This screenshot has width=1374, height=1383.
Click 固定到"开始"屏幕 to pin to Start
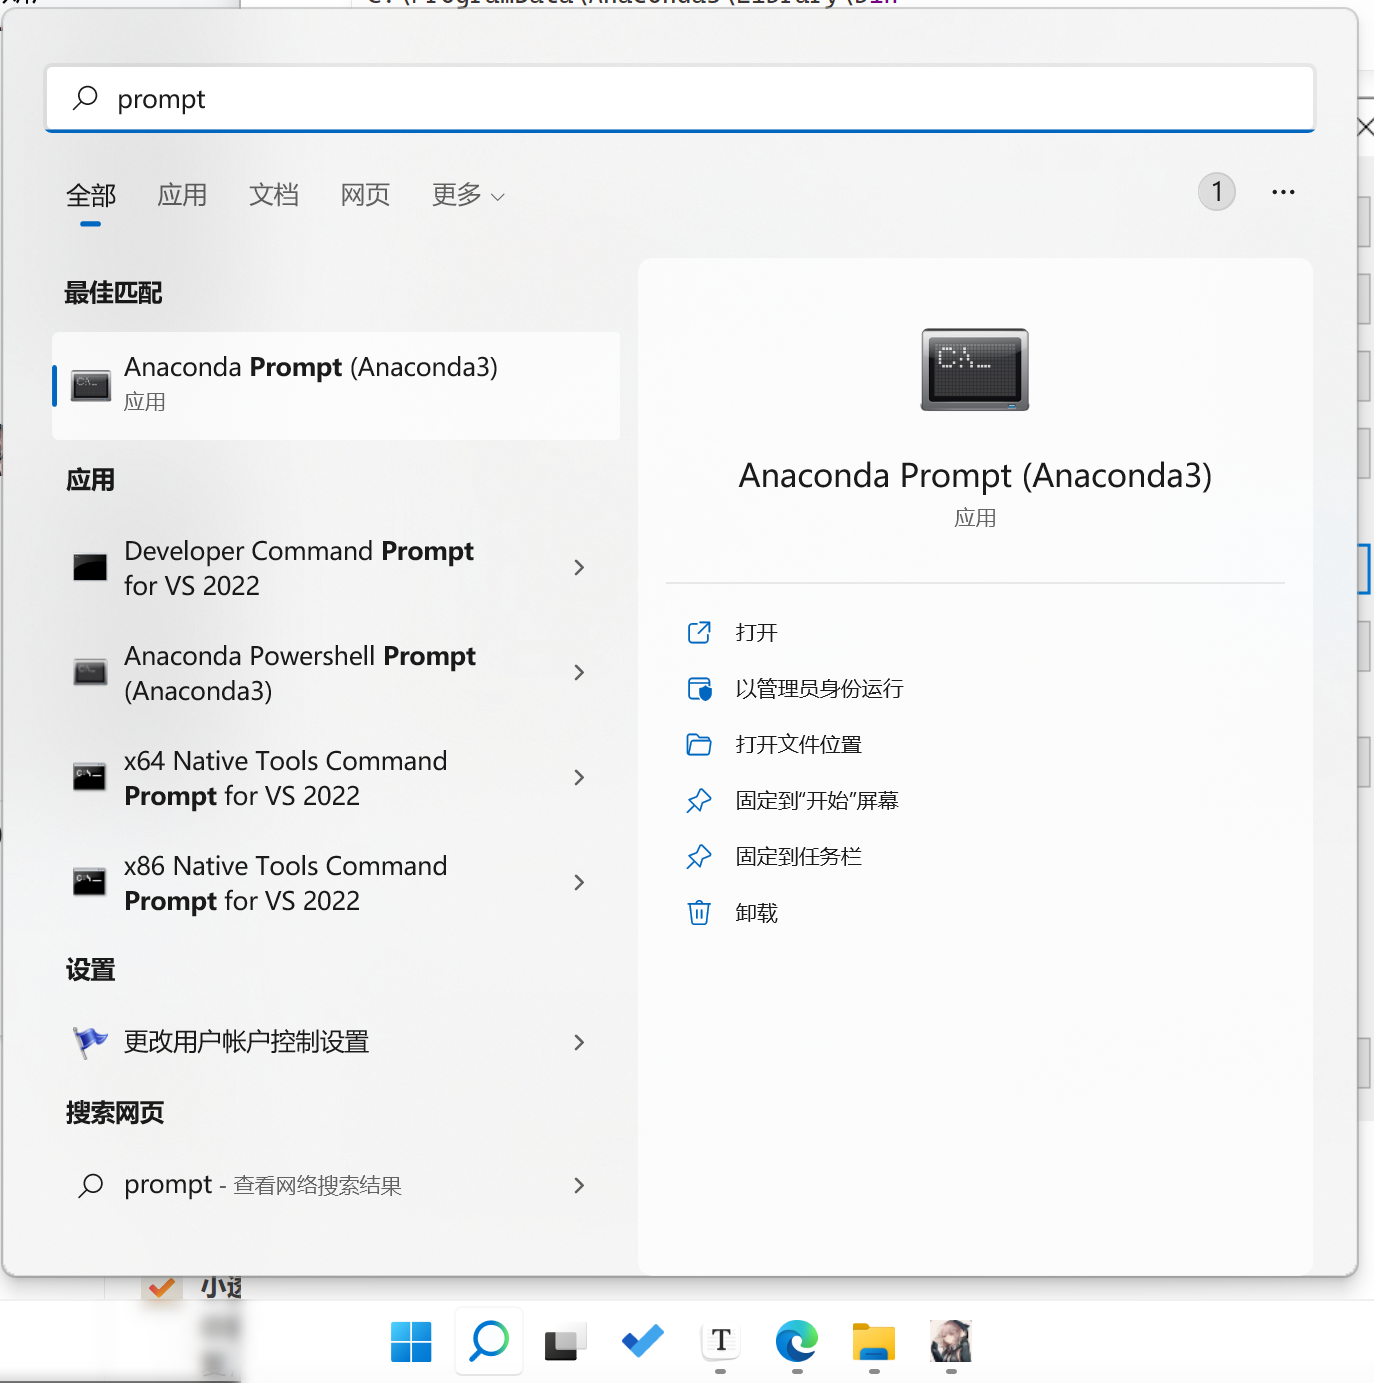(817, 801)
